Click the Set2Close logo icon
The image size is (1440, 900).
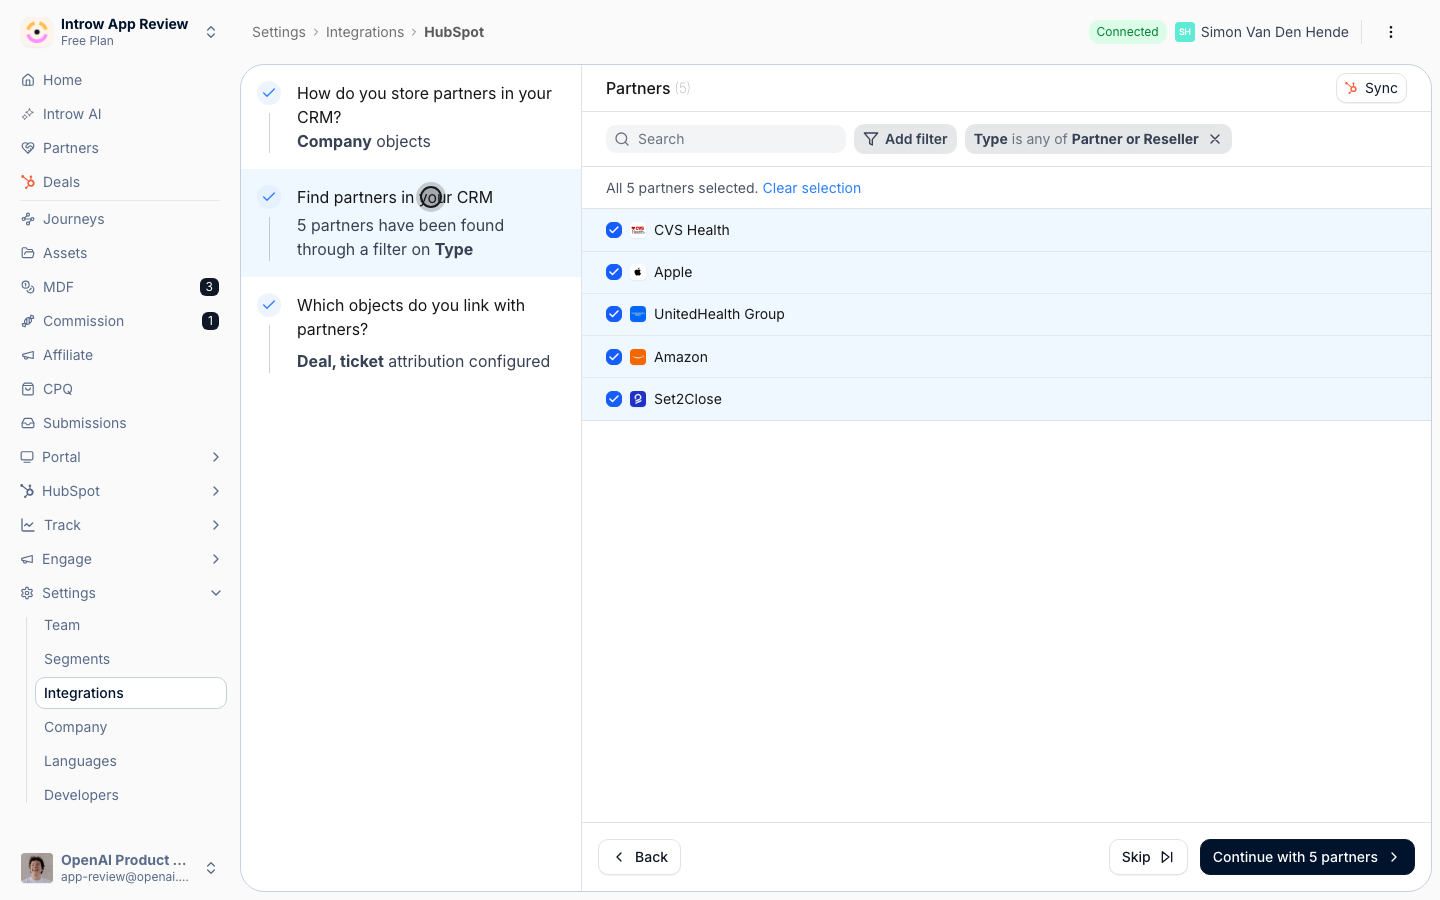[638, 399]
